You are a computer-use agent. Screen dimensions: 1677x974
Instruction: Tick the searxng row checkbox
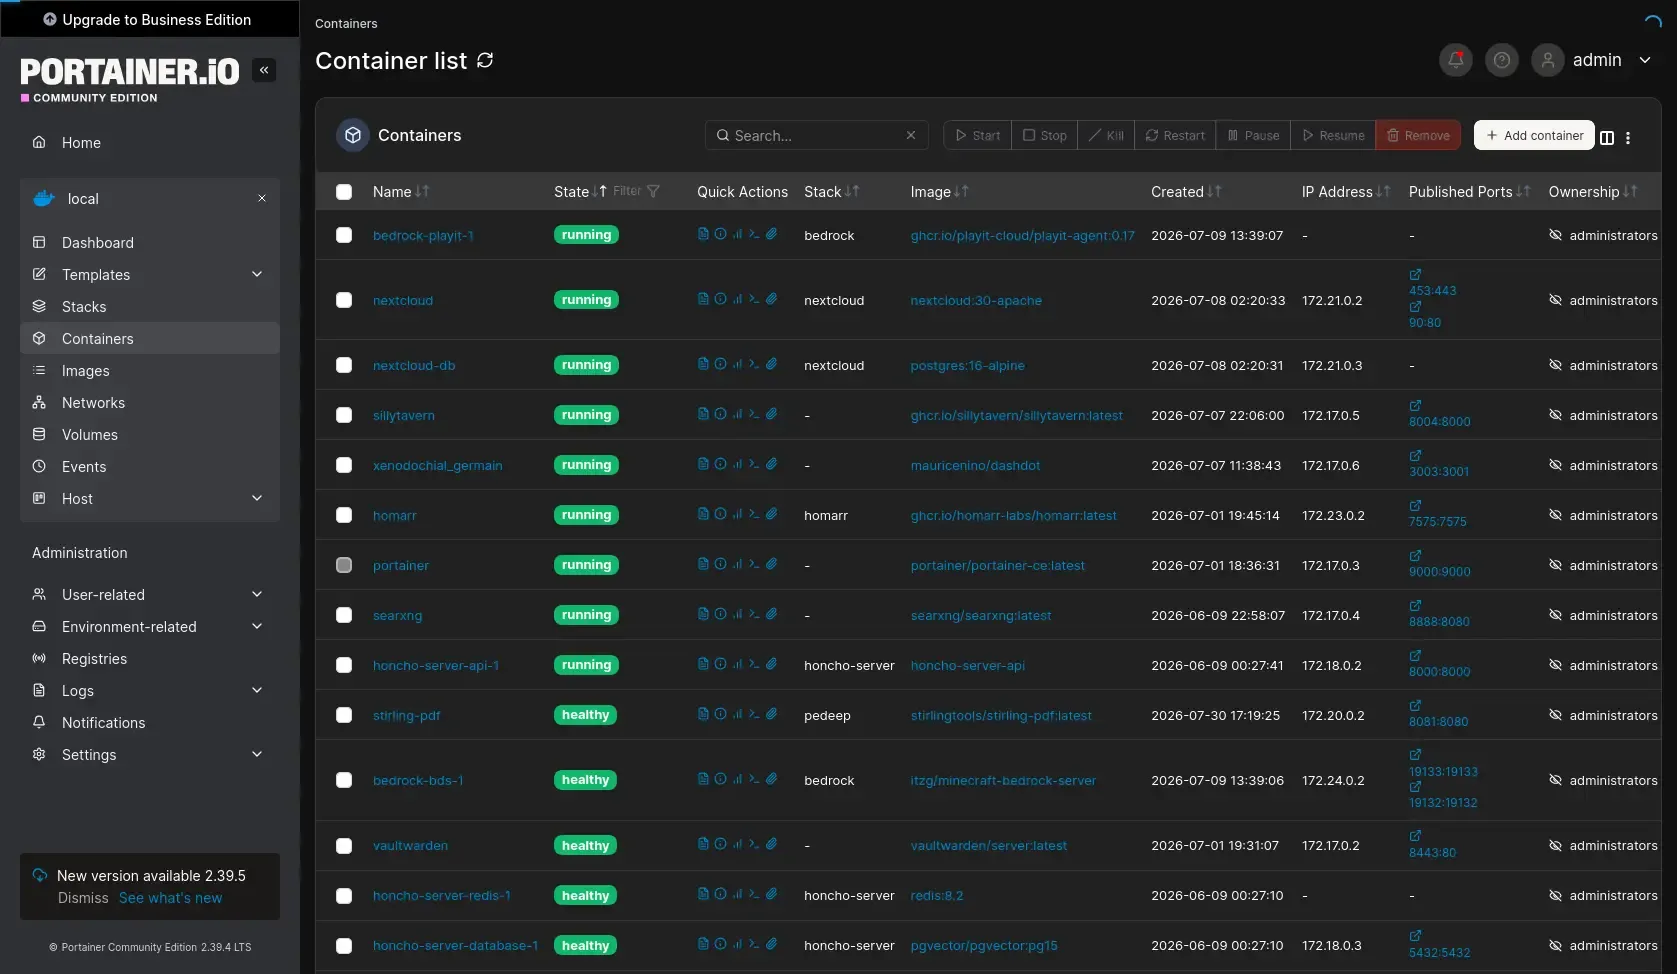(344, 615)
